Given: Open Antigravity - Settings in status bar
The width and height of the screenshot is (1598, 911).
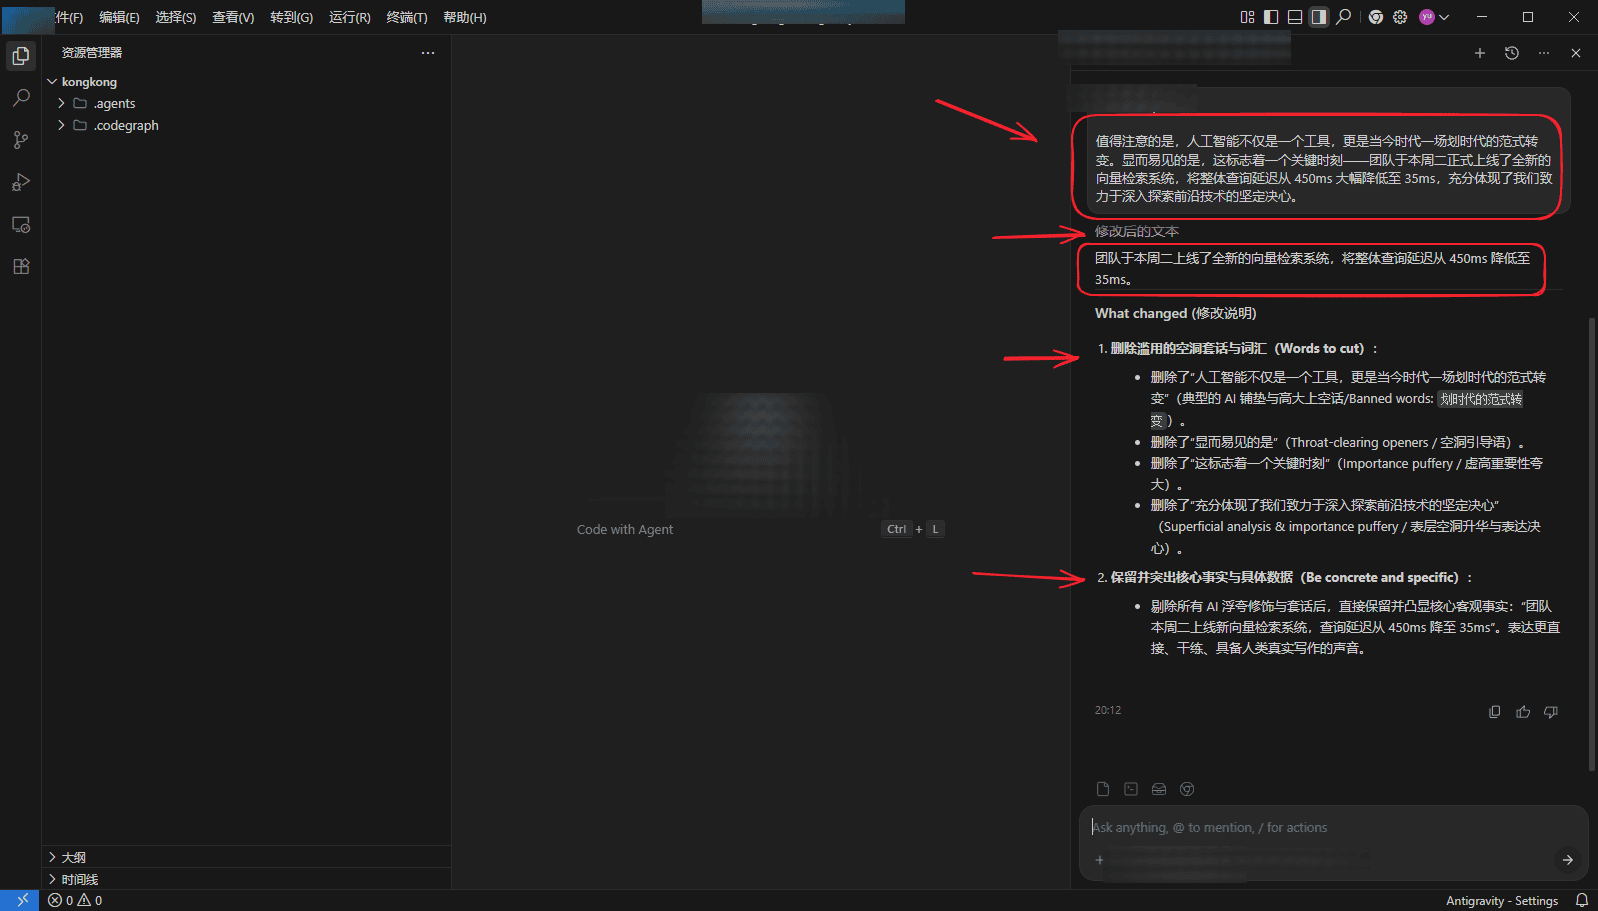Looking at the screenshot, I should tap(1501, 900).
